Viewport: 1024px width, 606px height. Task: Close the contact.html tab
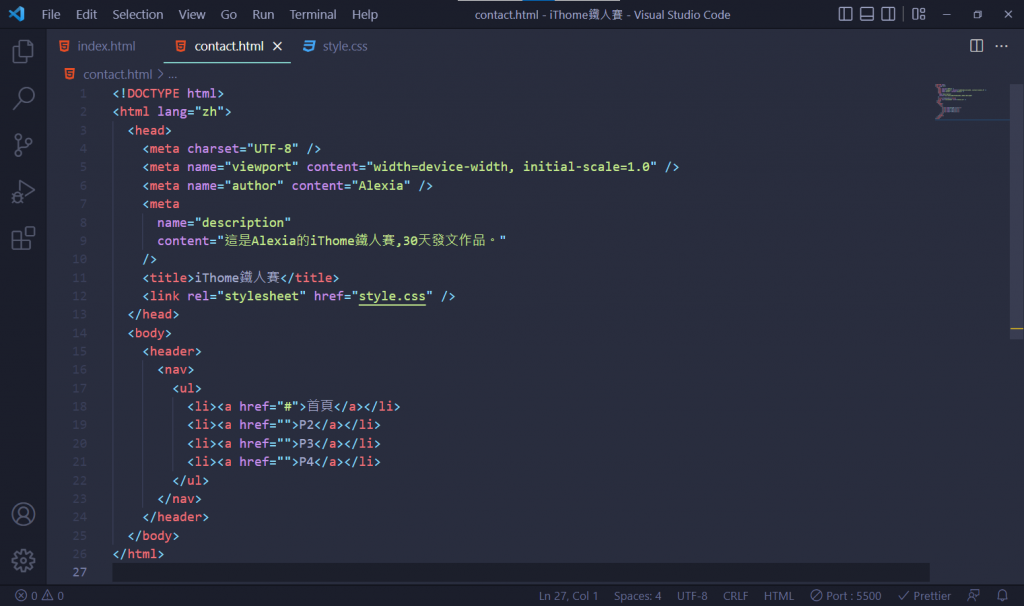(278, 46)
